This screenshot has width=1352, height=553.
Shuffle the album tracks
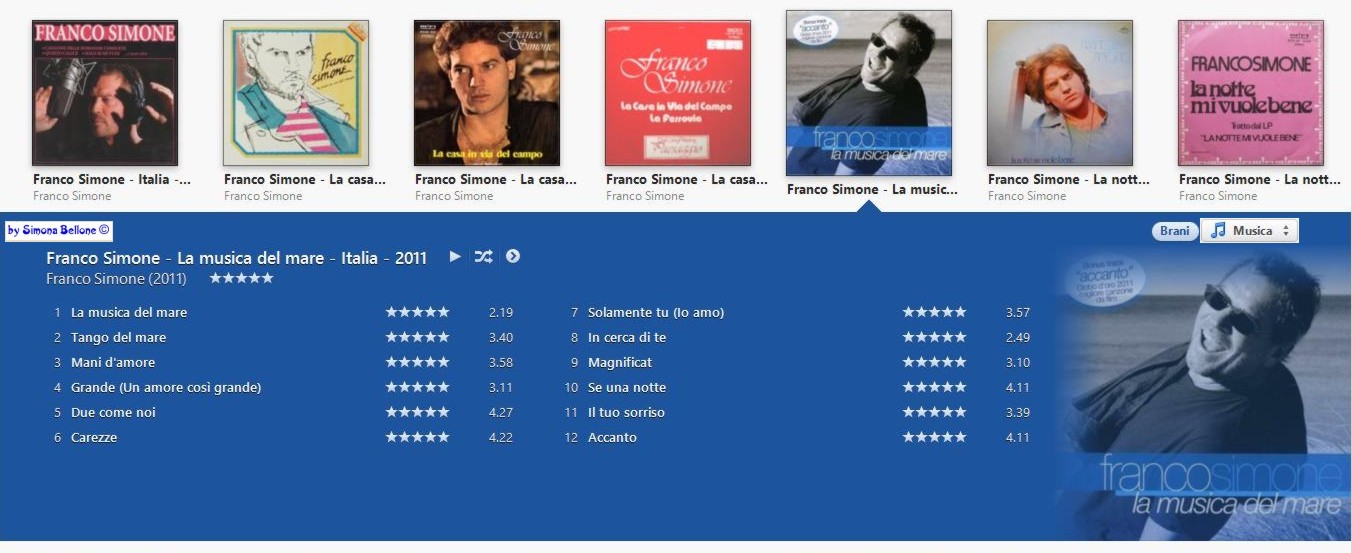(483, 256)
